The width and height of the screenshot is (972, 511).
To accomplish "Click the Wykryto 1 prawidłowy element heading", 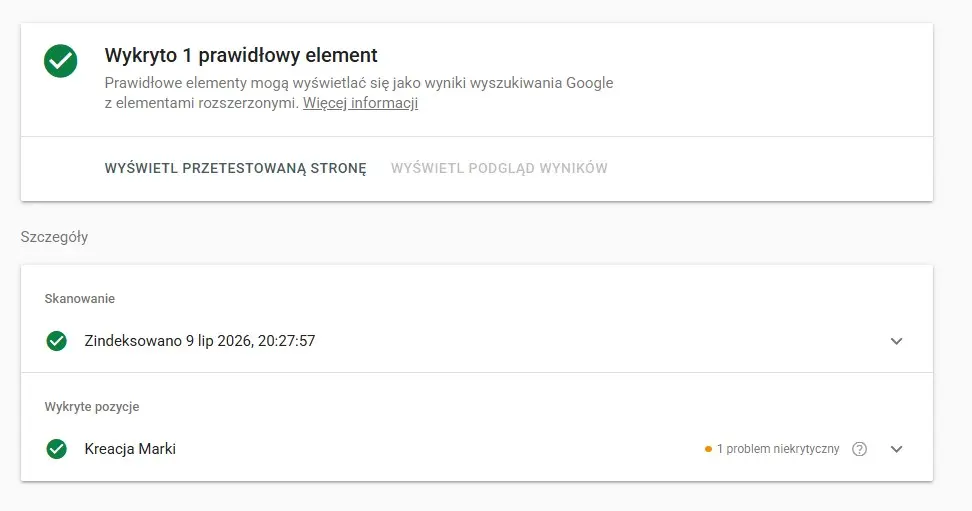I will (x=241, y=55).
